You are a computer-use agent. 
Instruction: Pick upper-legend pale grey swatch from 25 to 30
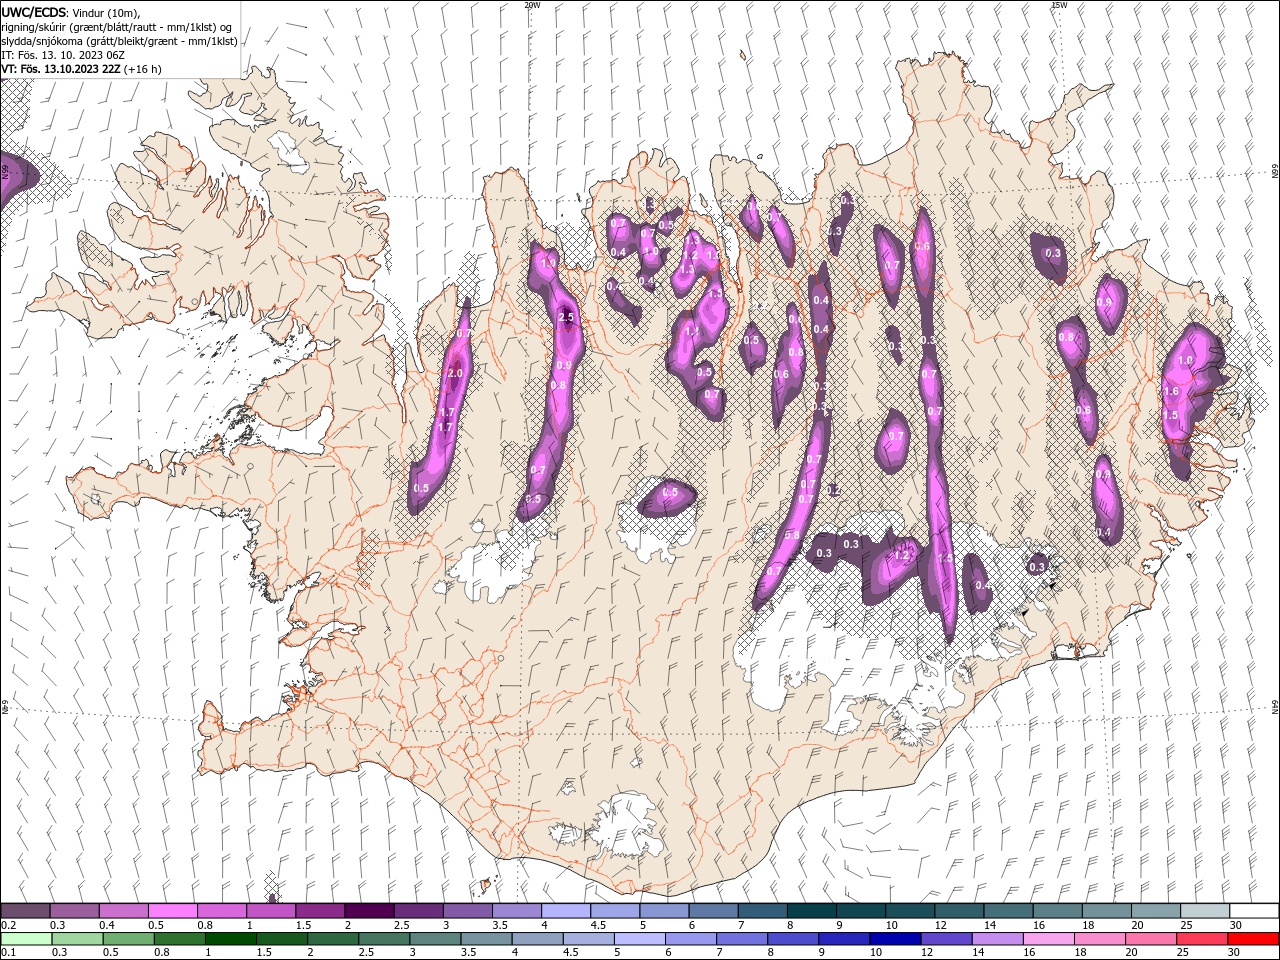tap(1204, 911)
